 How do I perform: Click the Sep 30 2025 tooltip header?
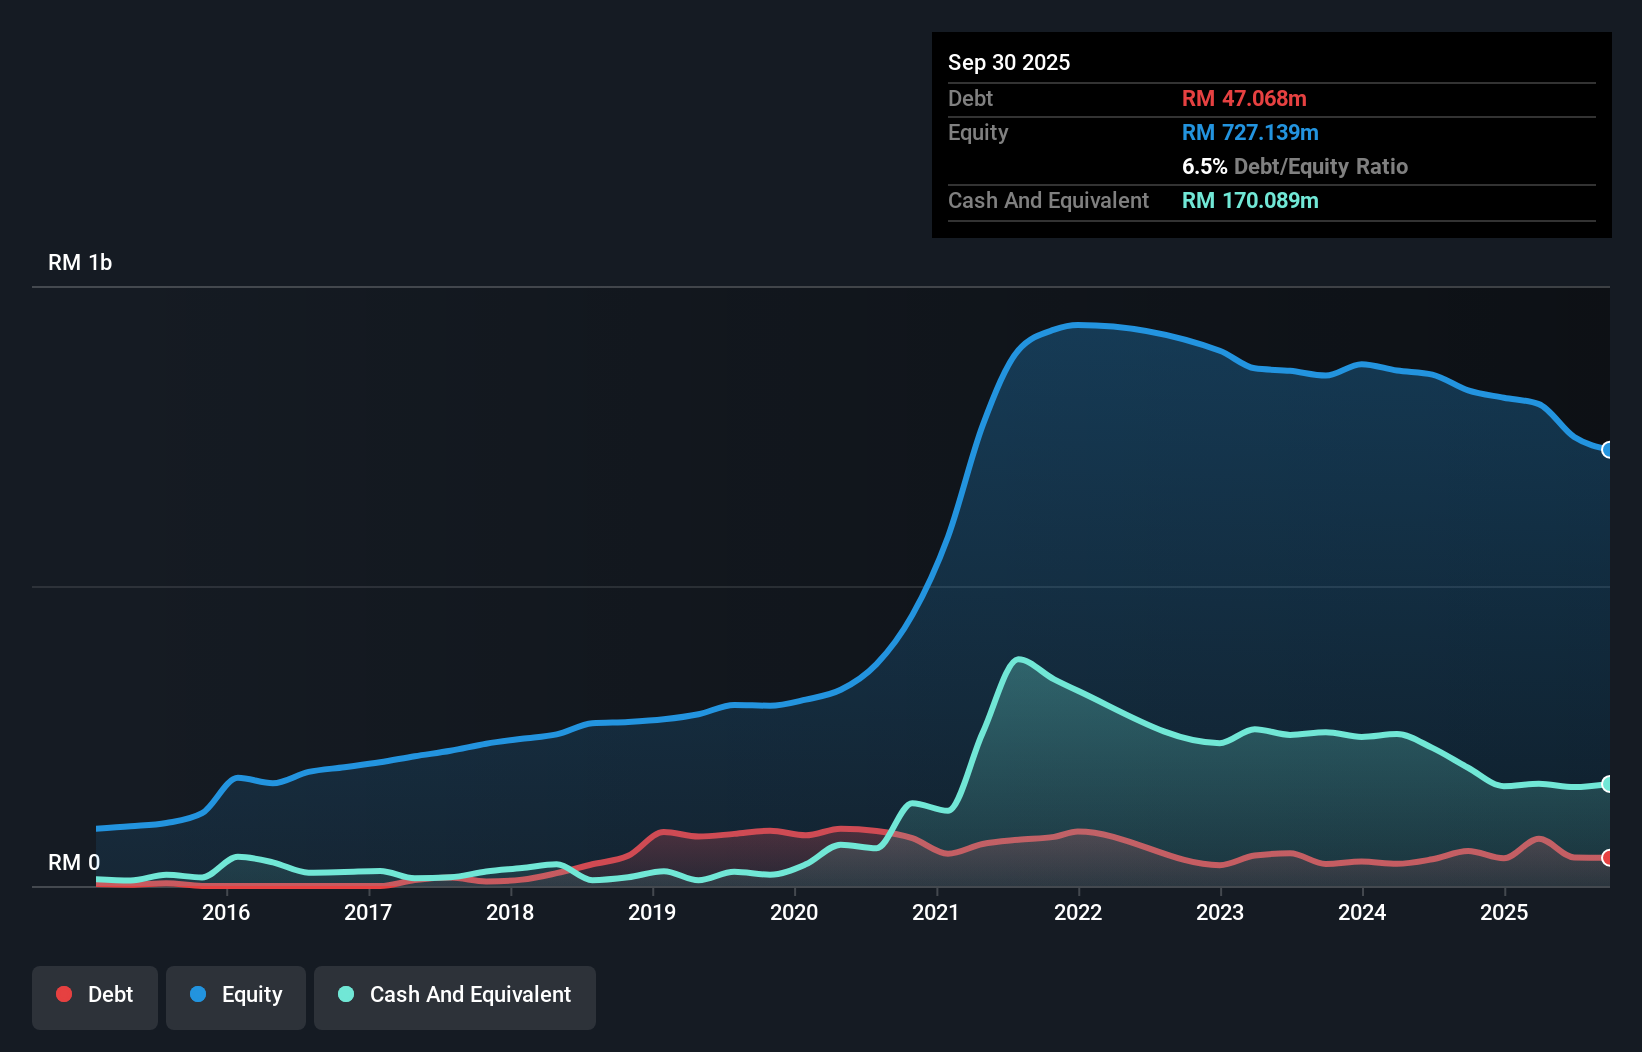click(x=1009, y=62)
